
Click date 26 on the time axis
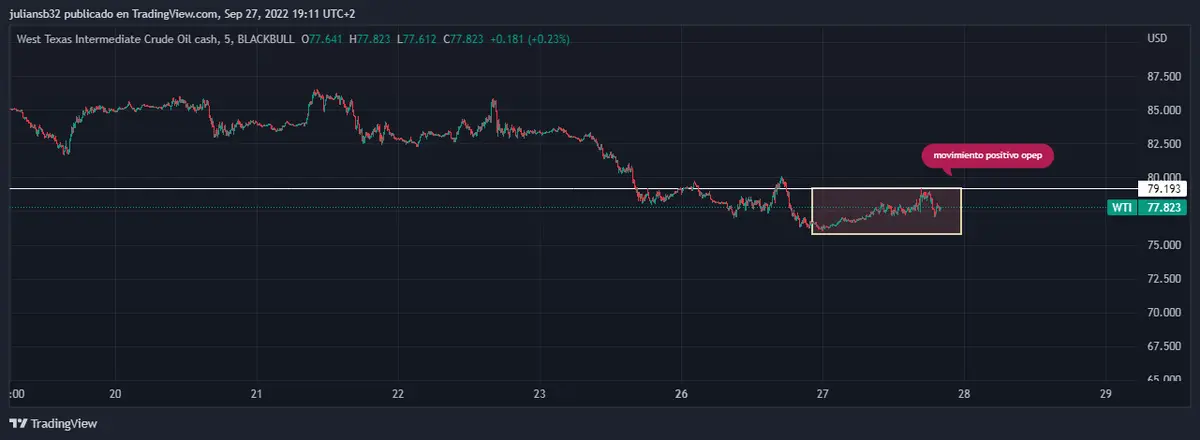681,393
